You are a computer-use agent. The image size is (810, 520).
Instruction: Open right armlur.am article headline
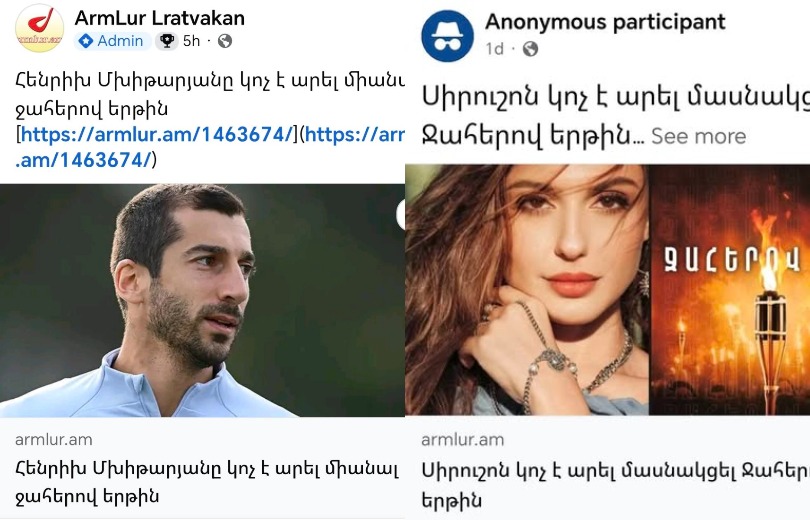click(x=615, y=484)
